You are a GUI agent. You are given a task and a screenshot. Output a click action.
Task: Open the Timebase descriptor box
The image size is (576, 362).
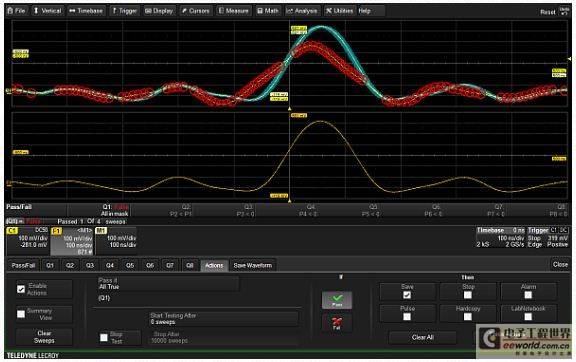pyautogui.click(x=500, y=237)
